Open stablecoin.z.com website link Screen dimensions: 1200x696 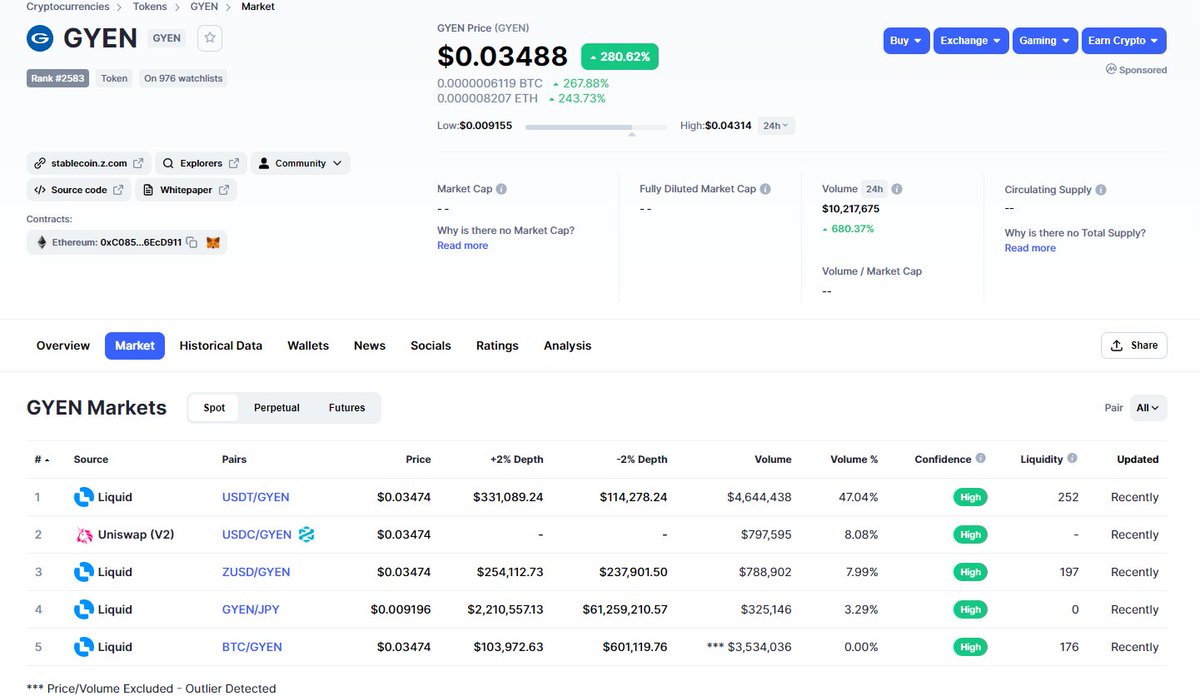(x=88, y=163)
